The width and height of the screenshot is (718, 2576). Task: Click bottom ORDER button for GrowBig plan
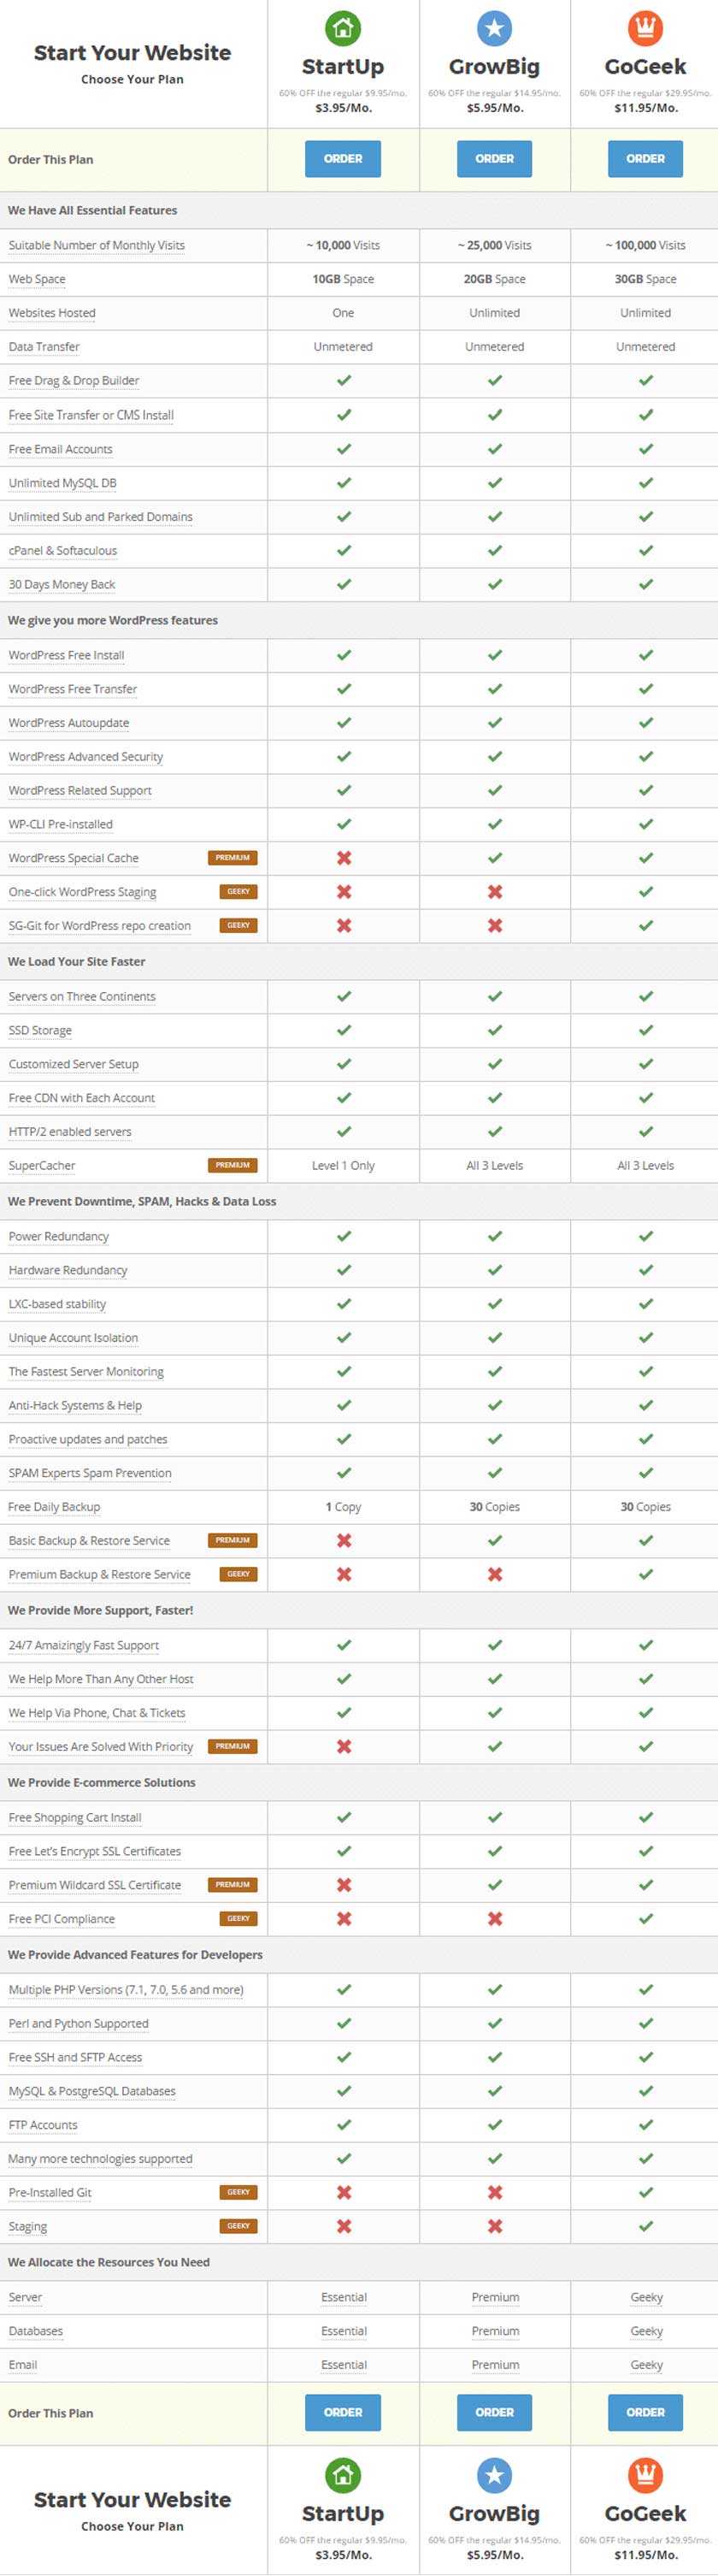coord(494,2412)
